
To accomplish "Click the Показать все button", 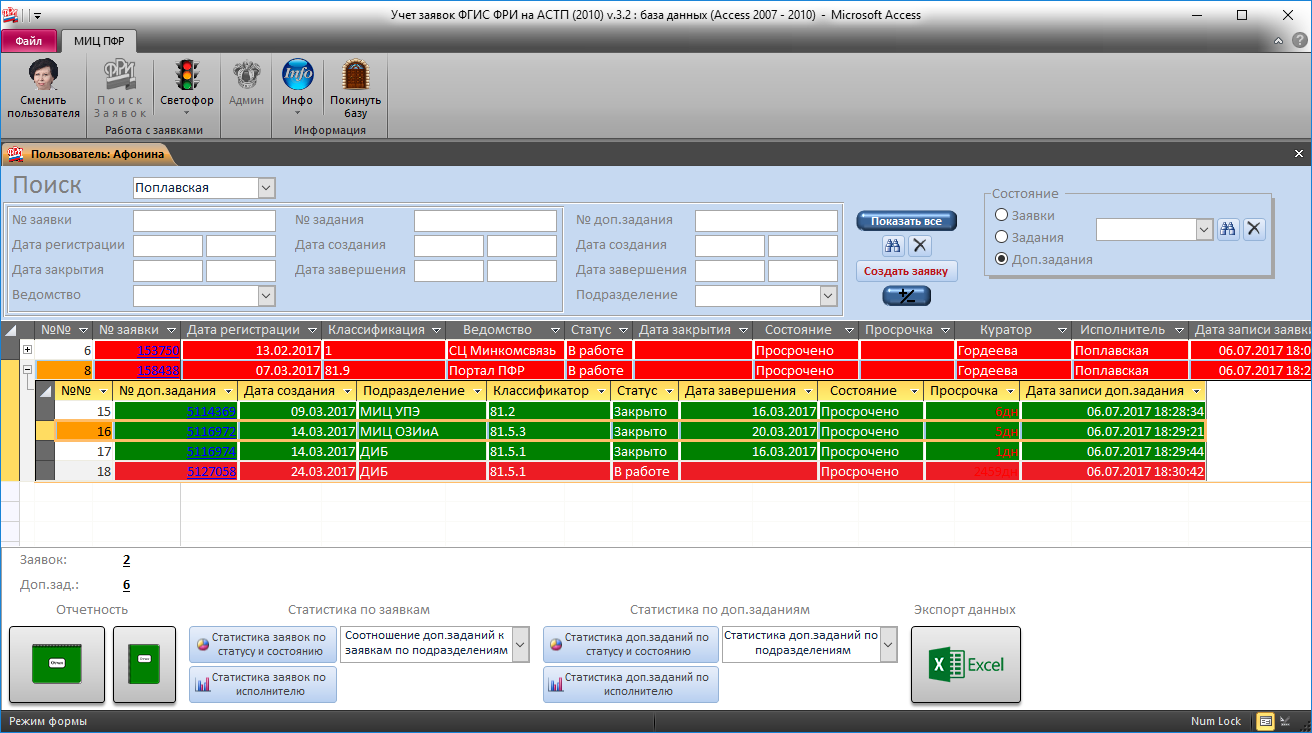I will point(906,221).
